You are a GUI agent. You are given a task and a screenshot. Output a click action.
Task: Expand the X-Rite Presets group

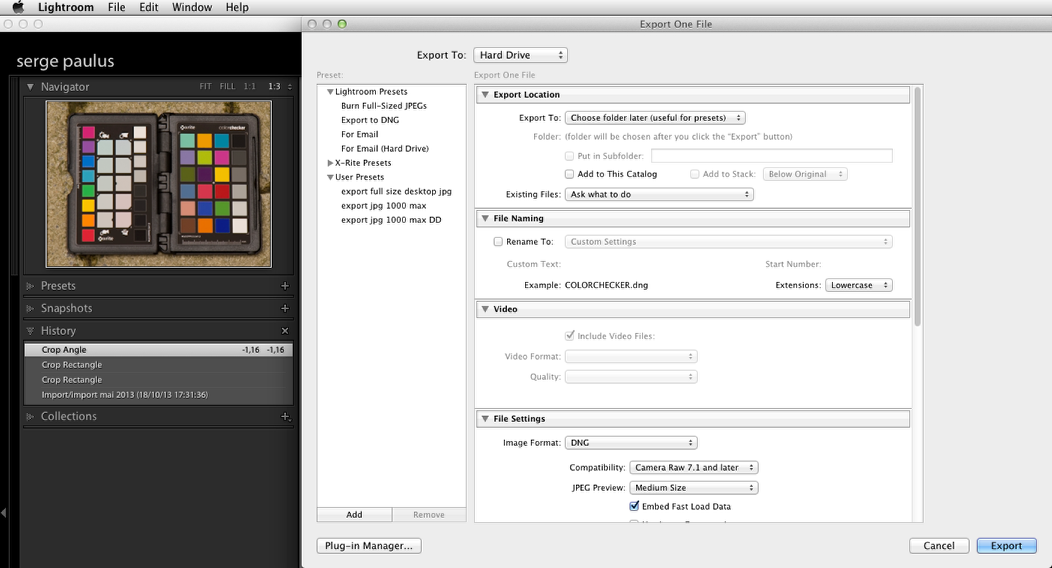pyautogui.click(x=330, y=163)
